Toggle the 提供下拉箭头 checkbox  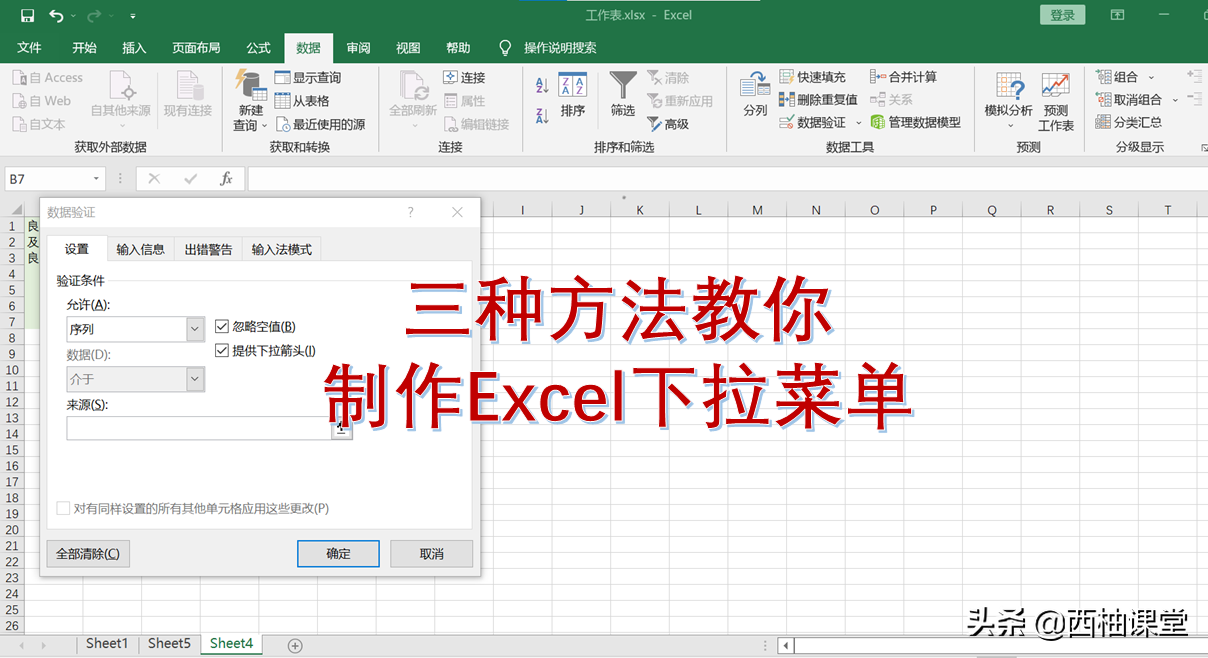222,351
